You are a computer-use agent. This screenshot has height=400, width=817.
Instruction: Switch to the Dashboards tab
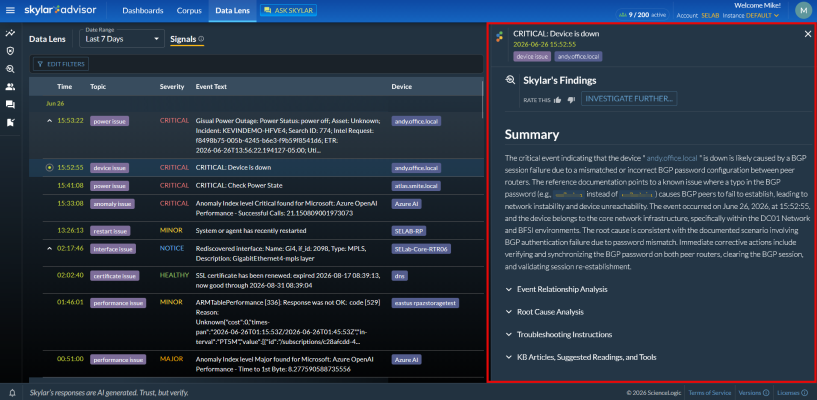[142, 10]
